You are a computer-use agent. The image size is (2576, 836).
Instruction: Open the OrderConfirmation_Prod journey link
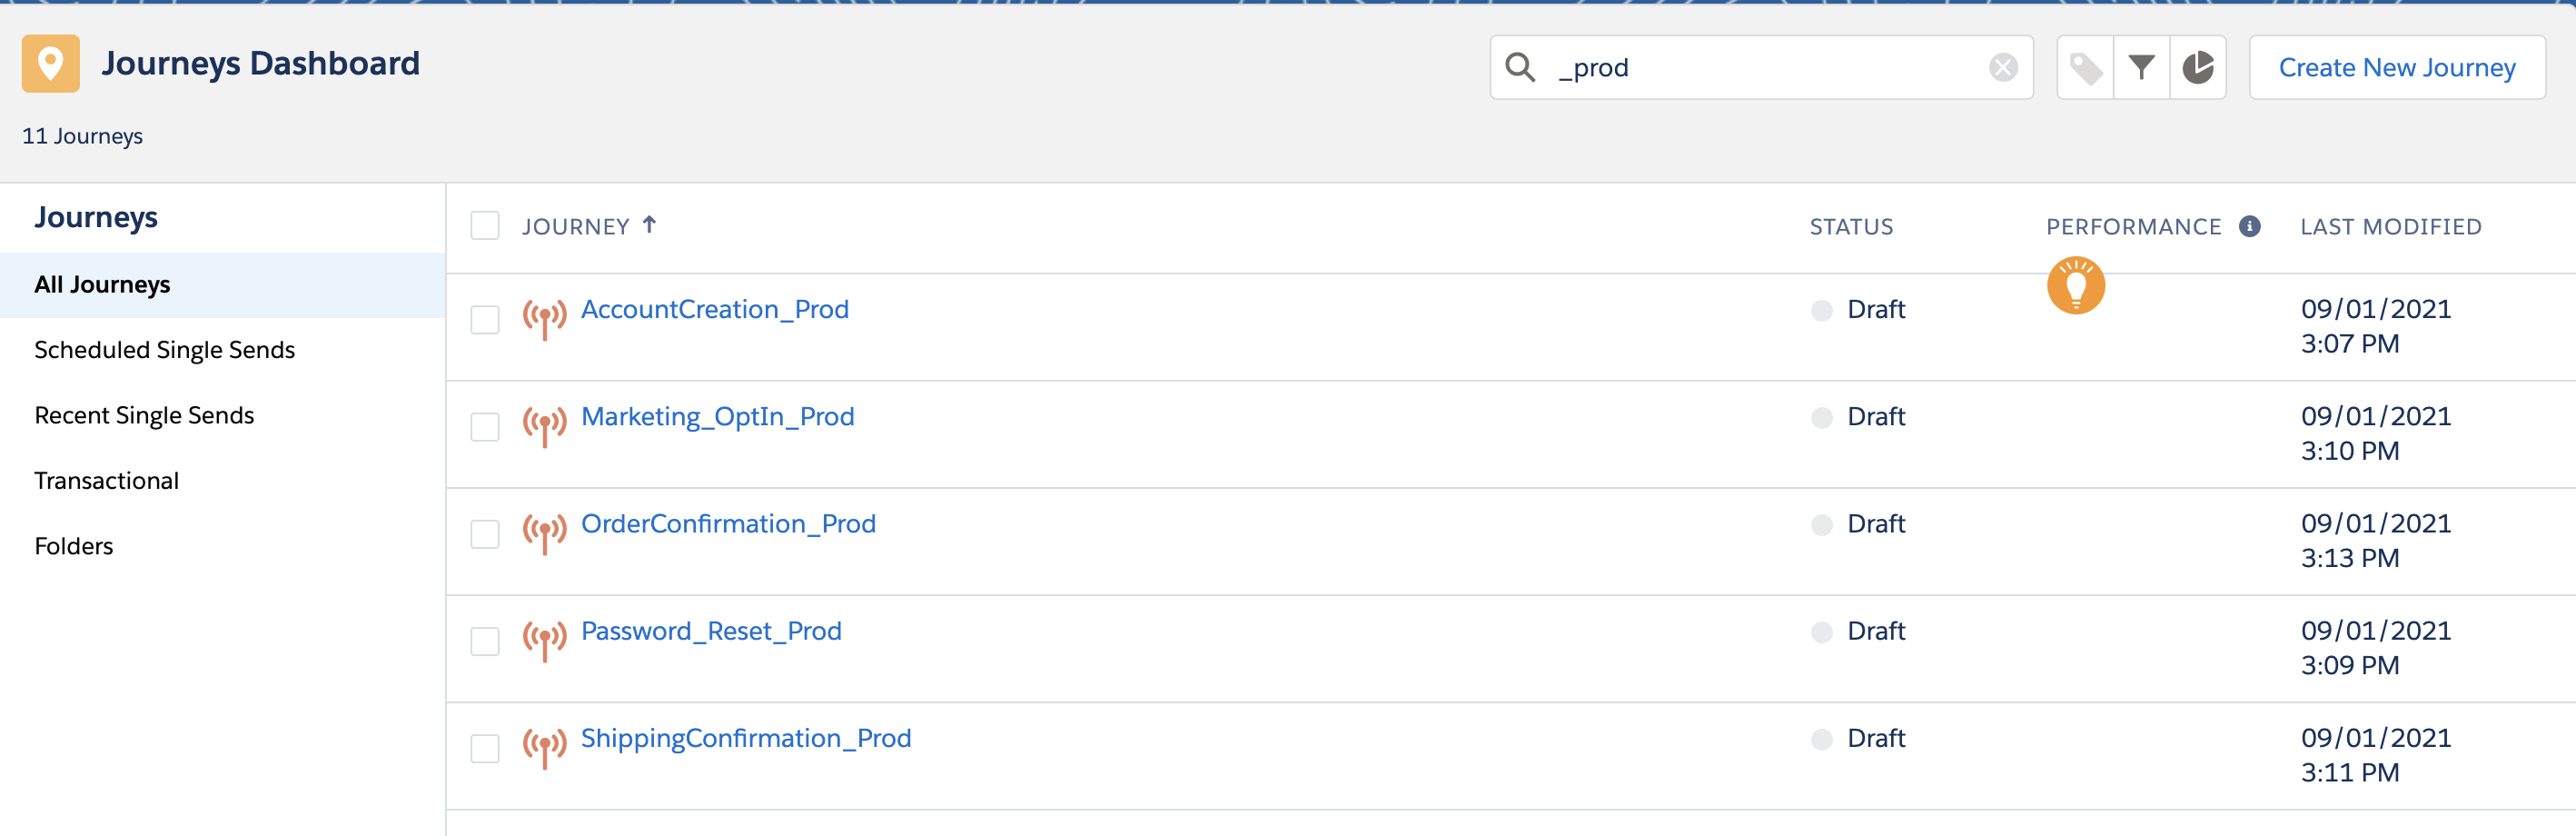[728, 524]
